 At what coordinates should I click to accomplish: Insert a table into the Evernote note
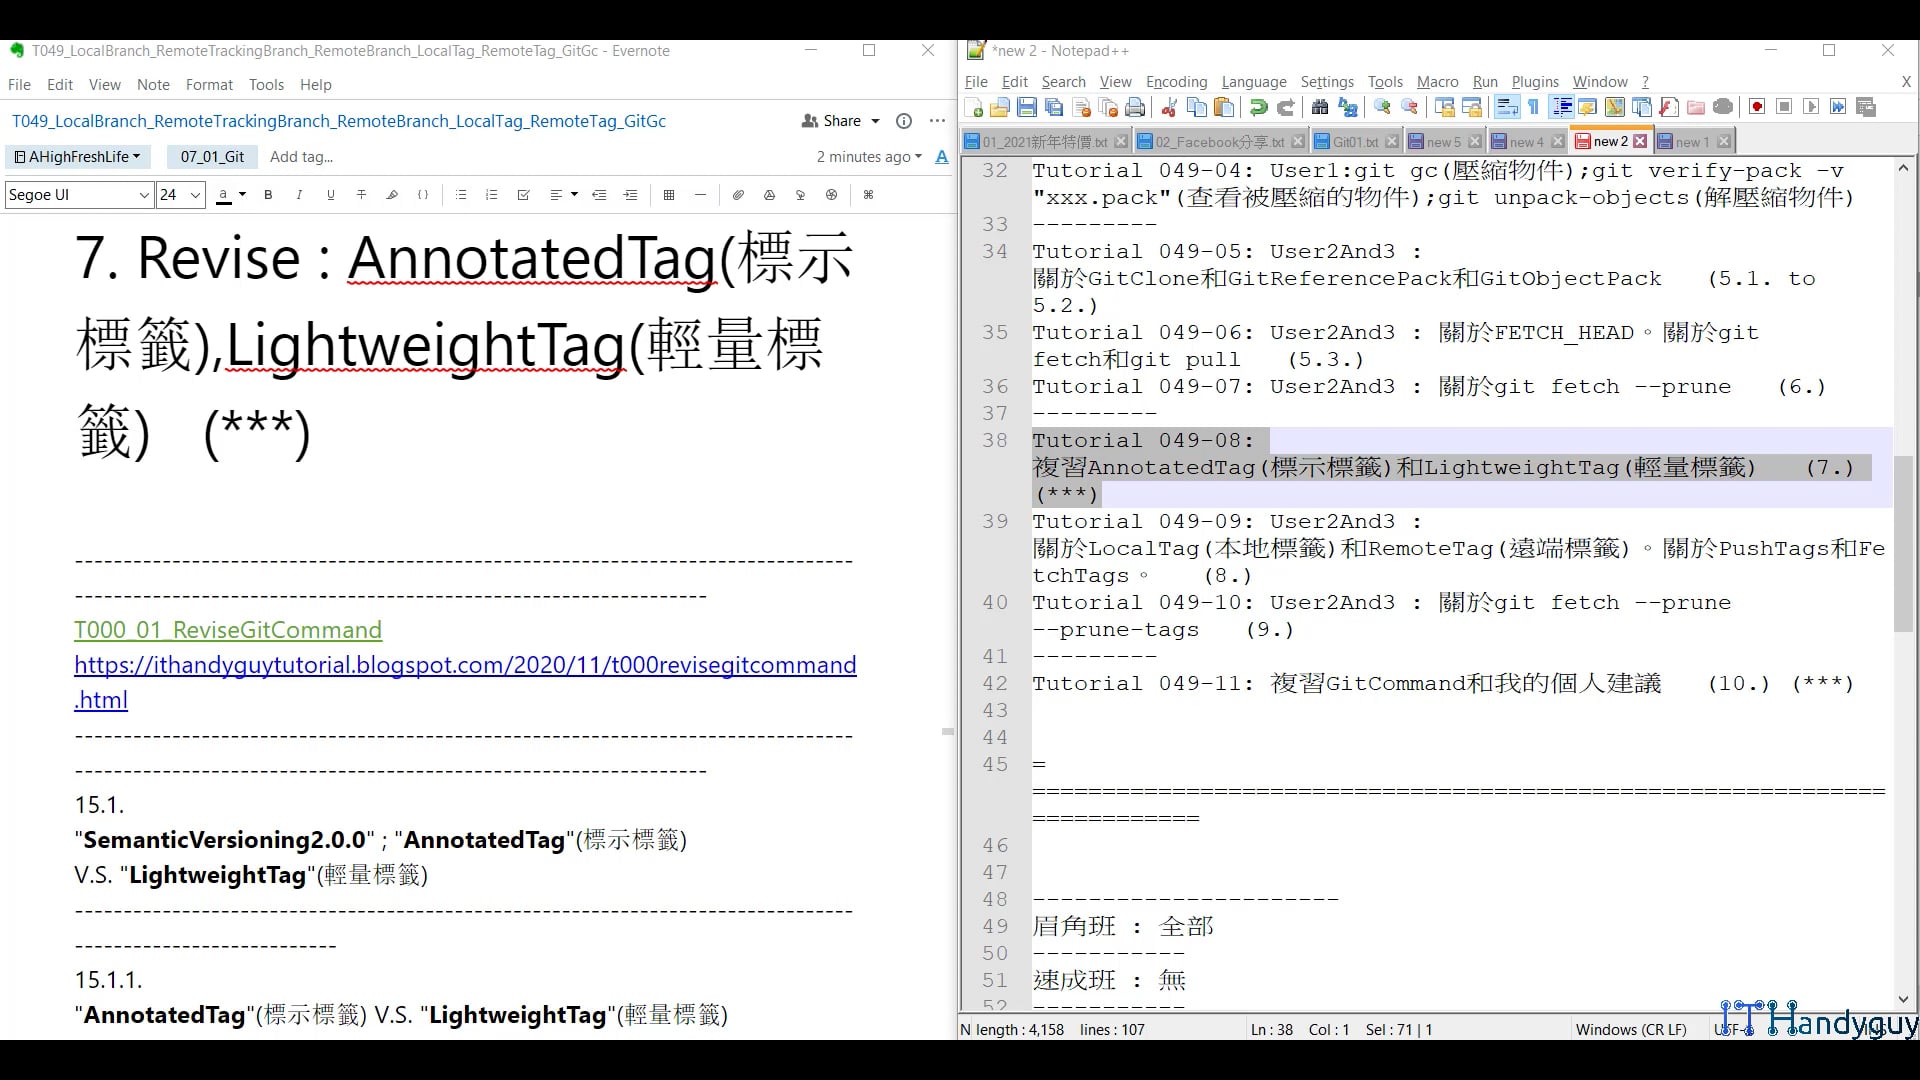click(x=670, y=195)
